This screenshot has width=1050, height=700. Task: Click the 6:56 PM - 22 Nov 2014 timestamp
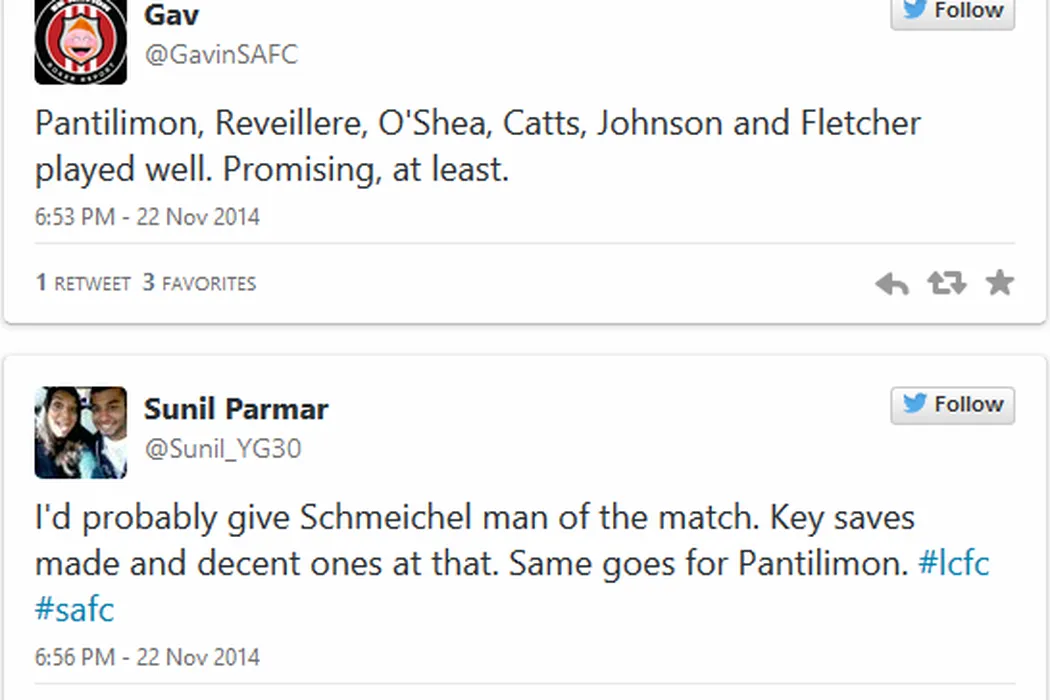[147, 657]
